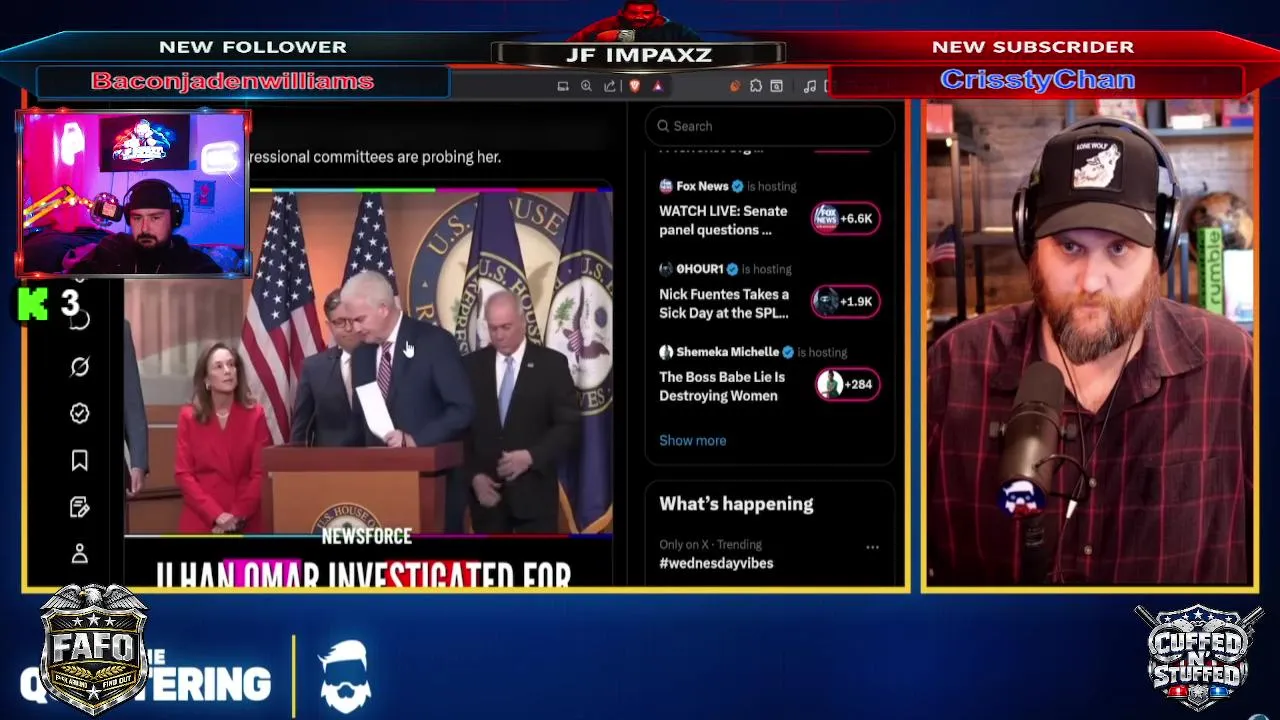Open "Nick Fuentes Takes a Sick Day" broadcast
Screen dimensions: 1280x720
click(x=724, y=303)
